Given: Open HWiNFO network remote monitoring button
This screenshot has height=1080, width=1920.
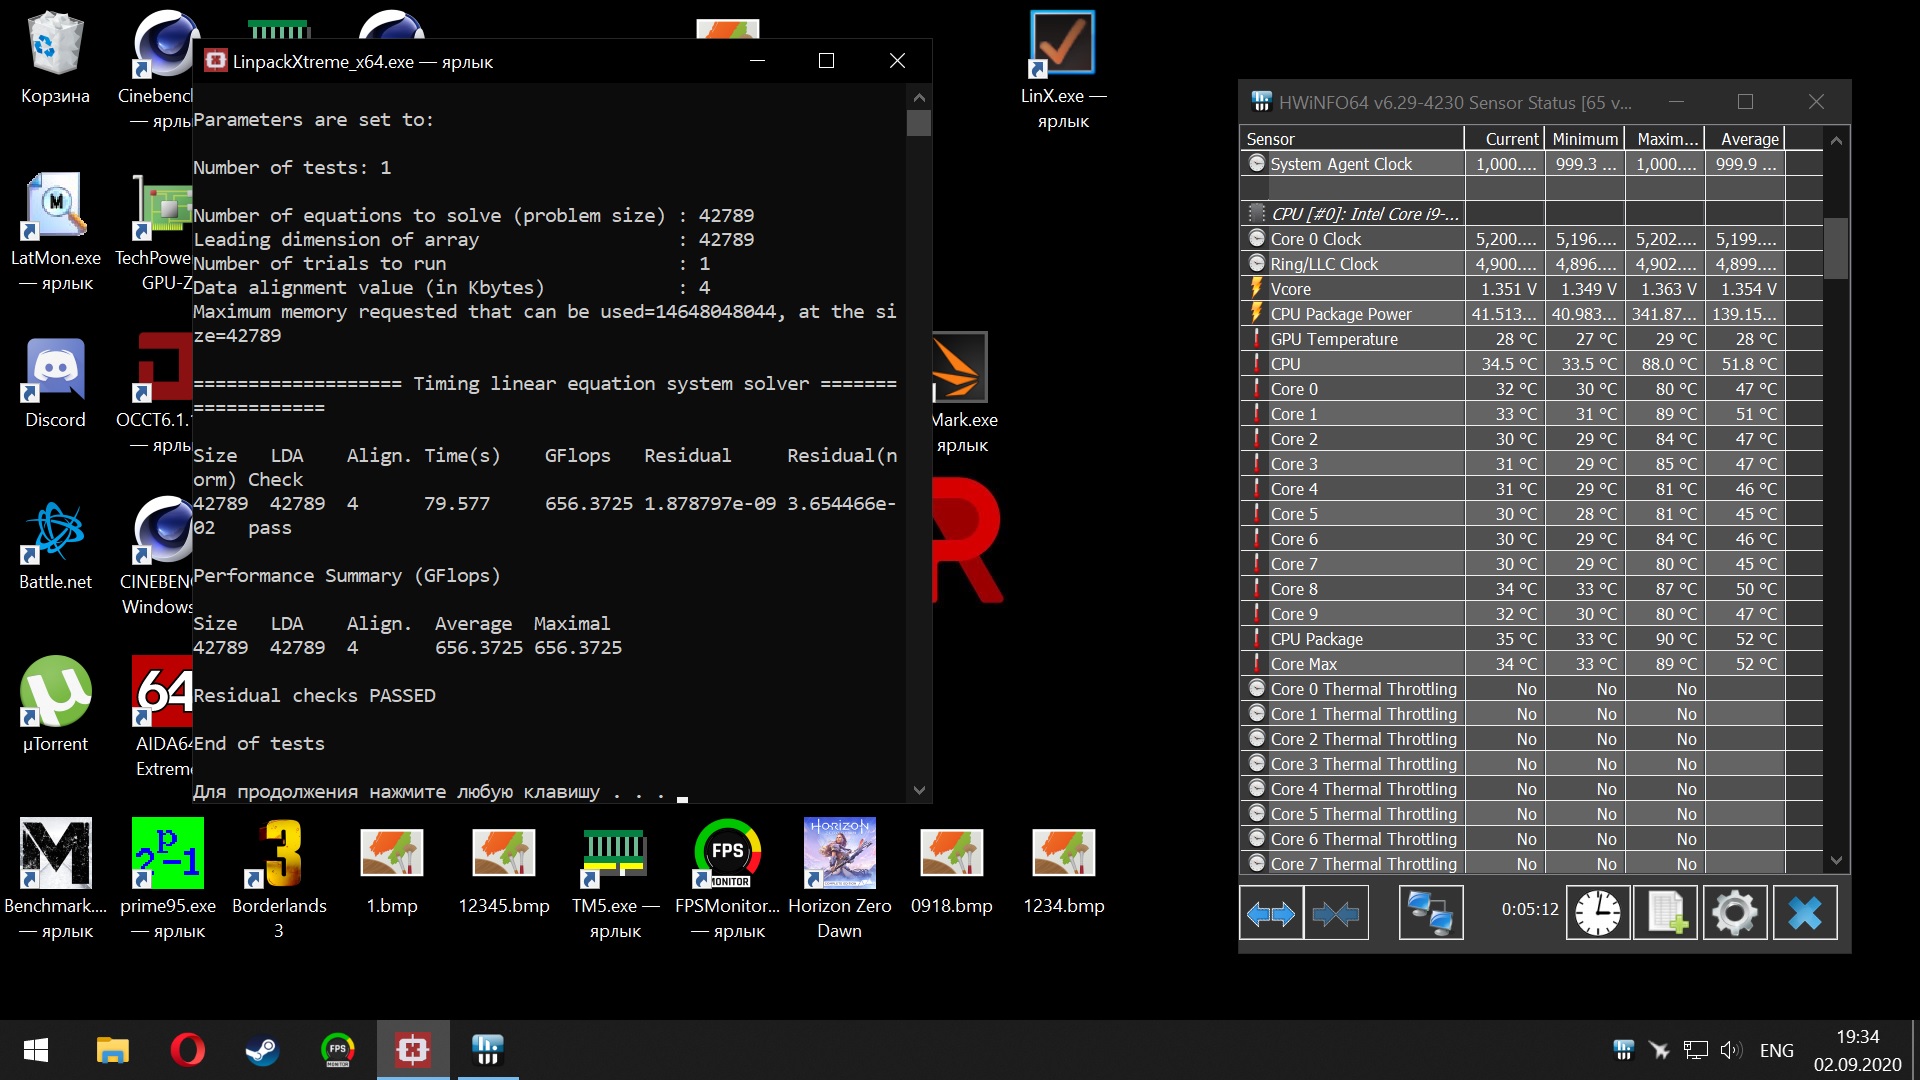Looking at the screenshot, I should pos(1430,913).
